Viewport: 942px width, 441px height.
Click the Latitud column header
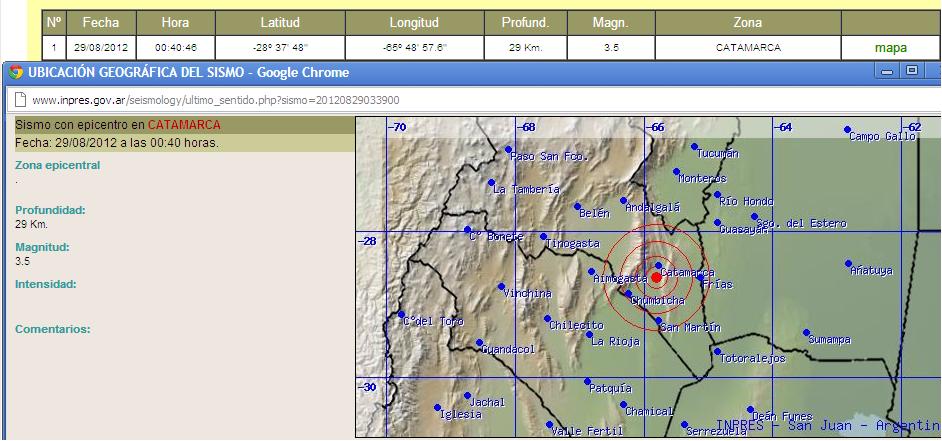(280, 22)
